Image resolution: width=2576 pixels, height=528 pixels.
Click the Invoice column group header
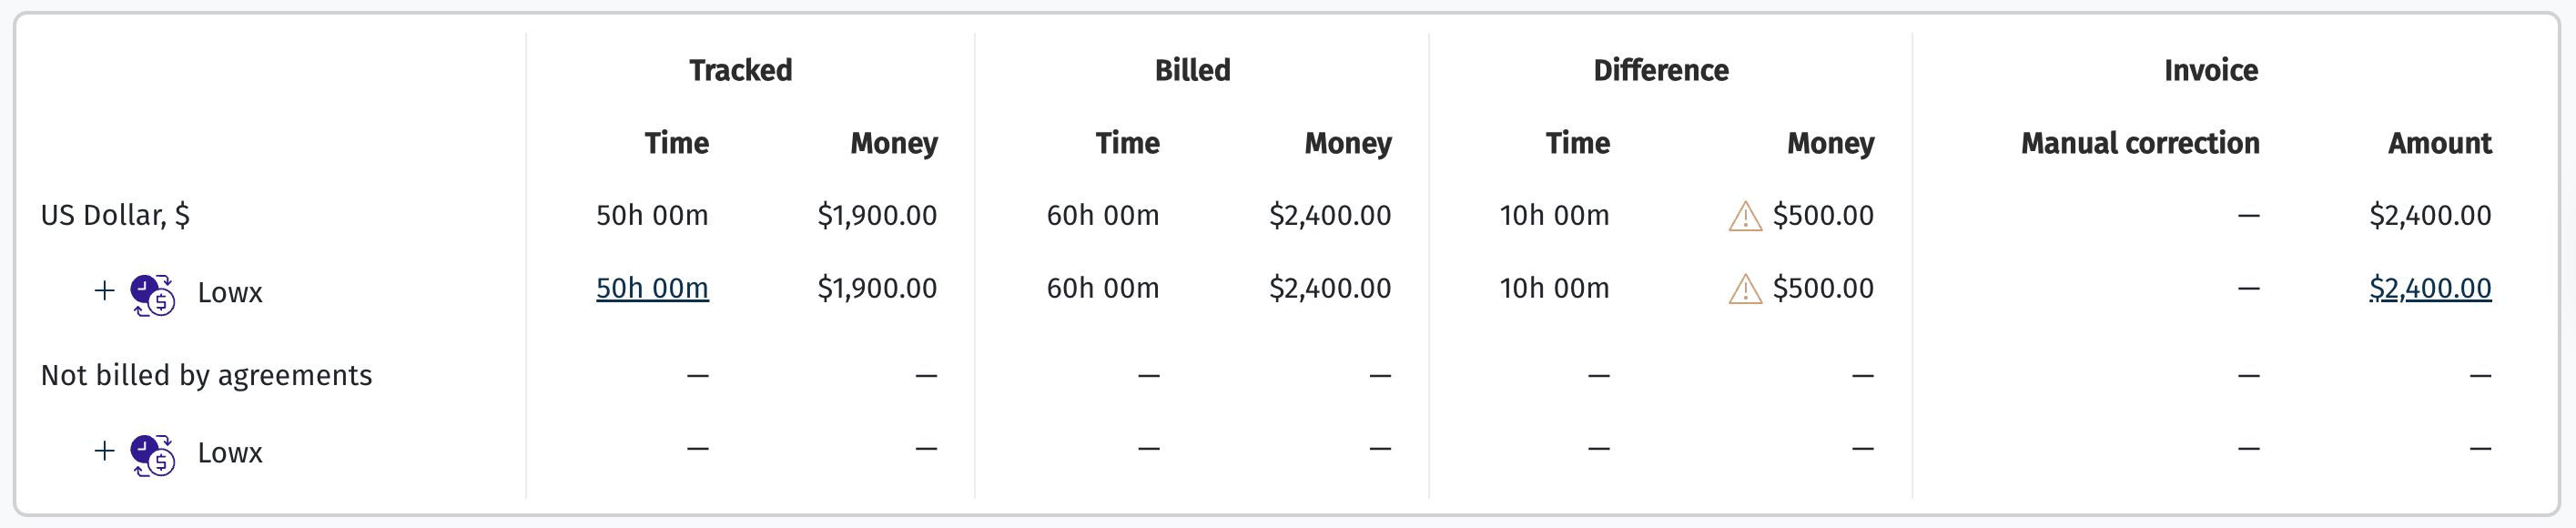pos(2210,70)
